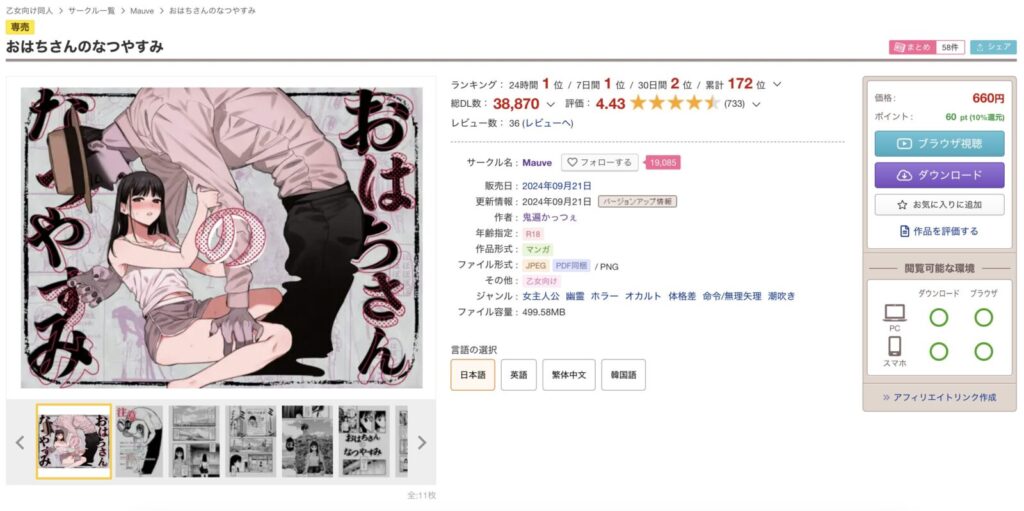Viewport: 1024px width, 511px height.
Task: Click the シェア share icon button
Action: tap(993, 47)
